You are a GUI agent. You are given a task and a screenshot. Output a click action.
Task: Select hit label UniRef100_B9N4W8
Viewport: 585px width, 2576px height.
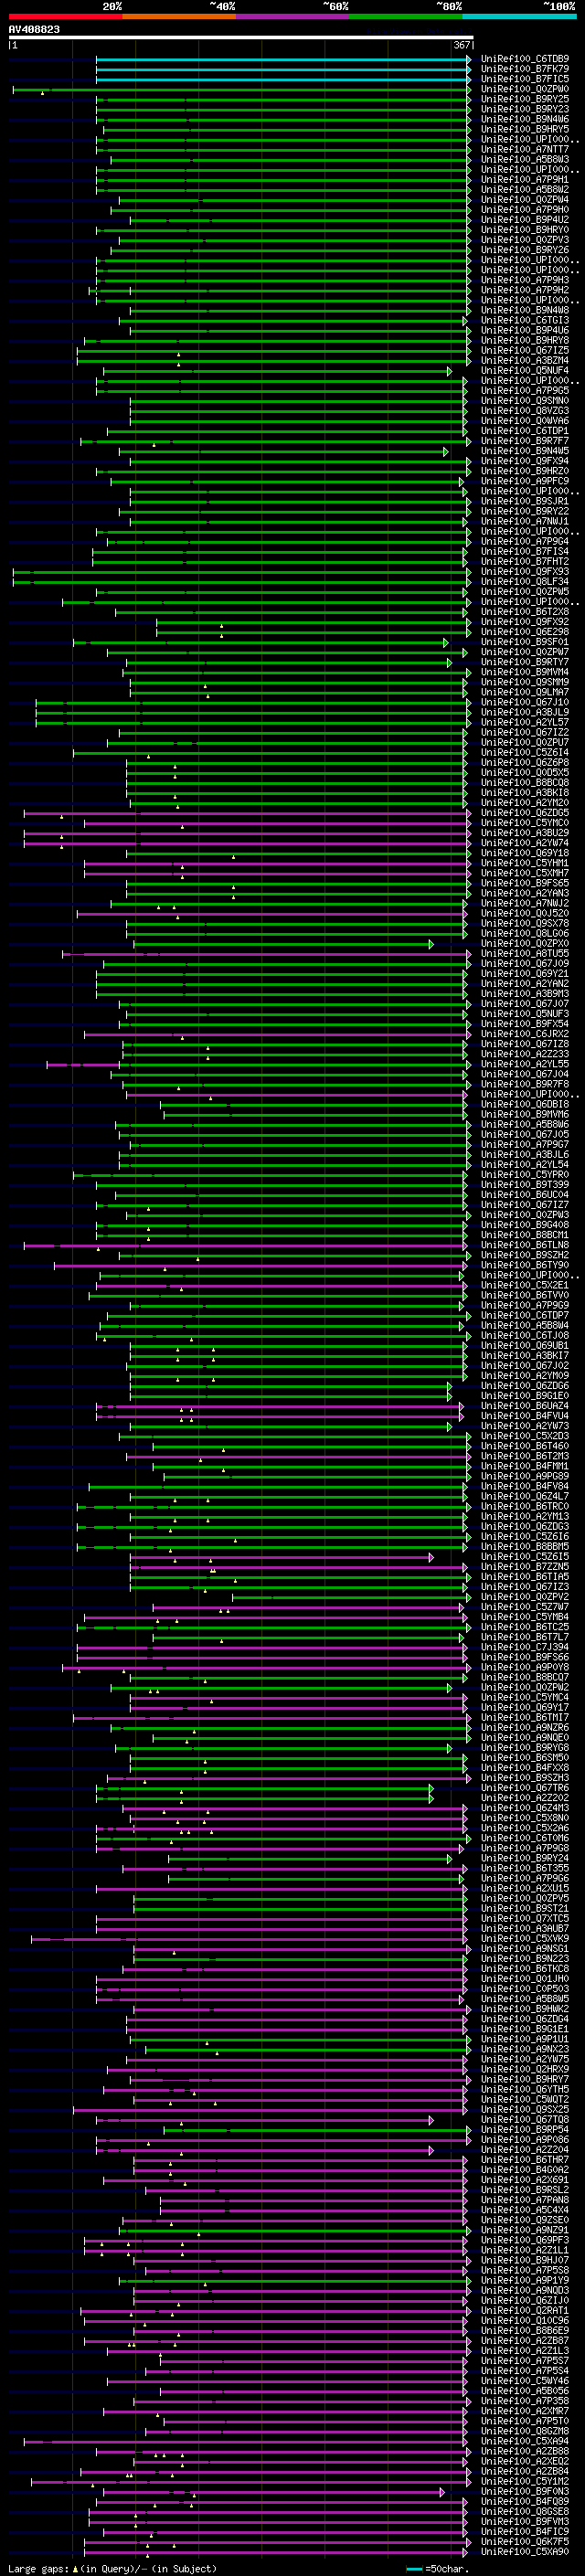coord(525,310)
